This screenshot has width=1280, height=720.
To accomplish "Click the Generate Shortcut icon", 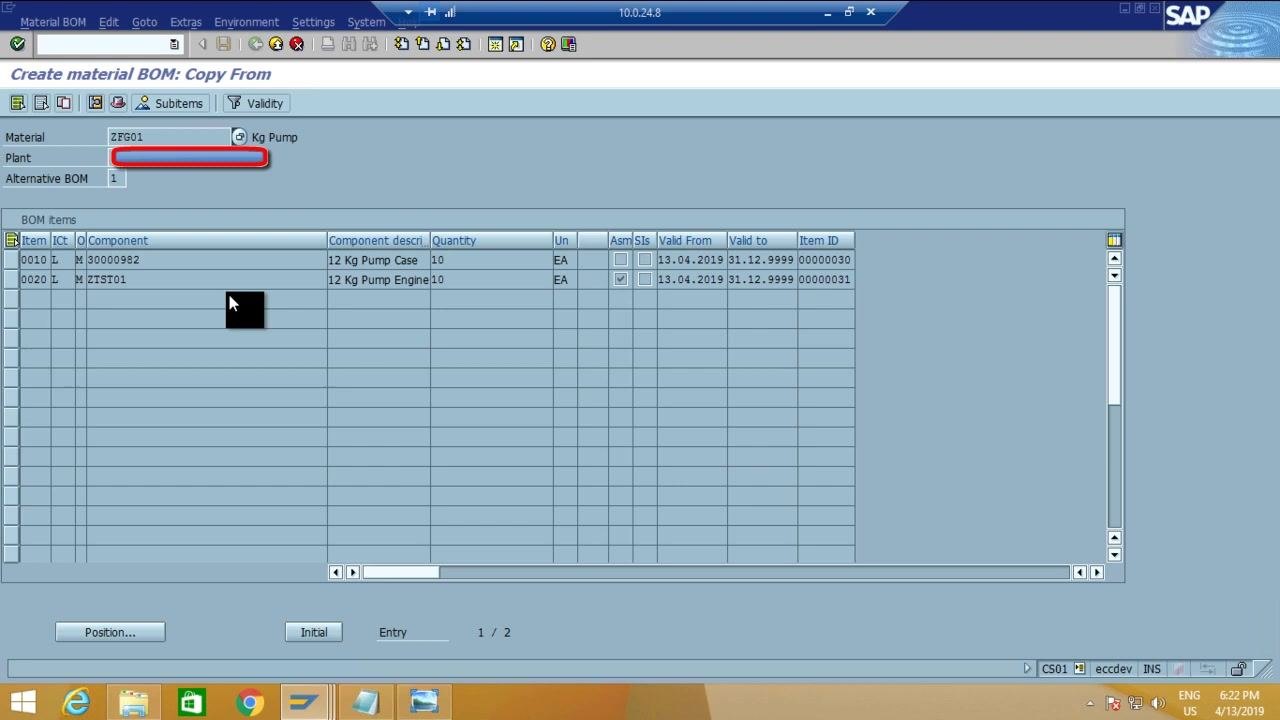I will (516, 44).
